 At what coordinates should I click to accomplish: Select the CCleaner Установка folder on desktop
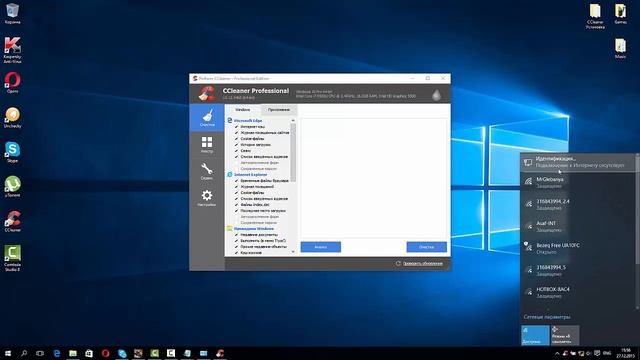click(x=595, y=16)
